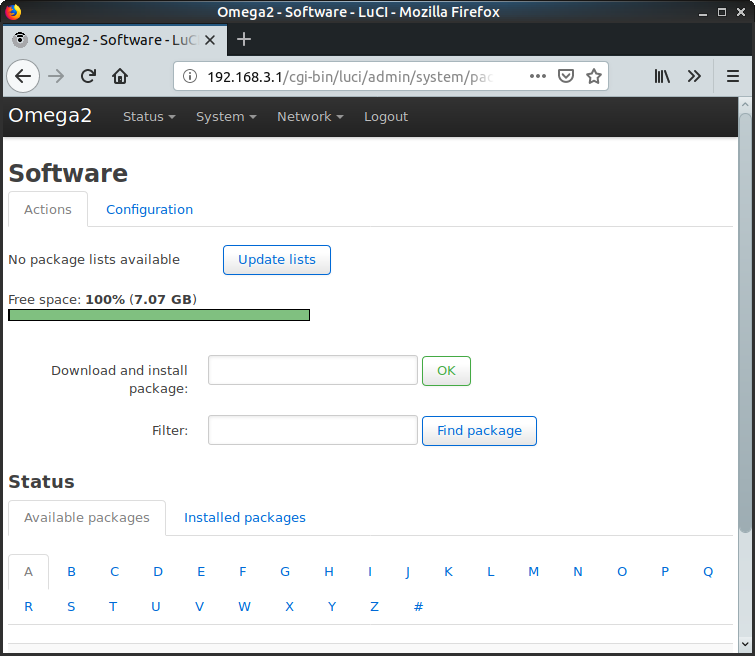
Task: Show packages starting with T
Action: pos(113,607)
